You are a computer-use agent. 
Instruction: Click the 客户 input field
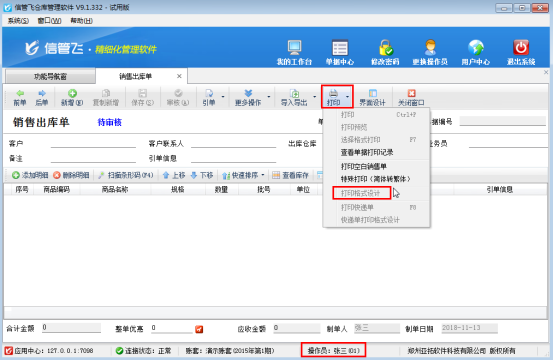point(93,143)
